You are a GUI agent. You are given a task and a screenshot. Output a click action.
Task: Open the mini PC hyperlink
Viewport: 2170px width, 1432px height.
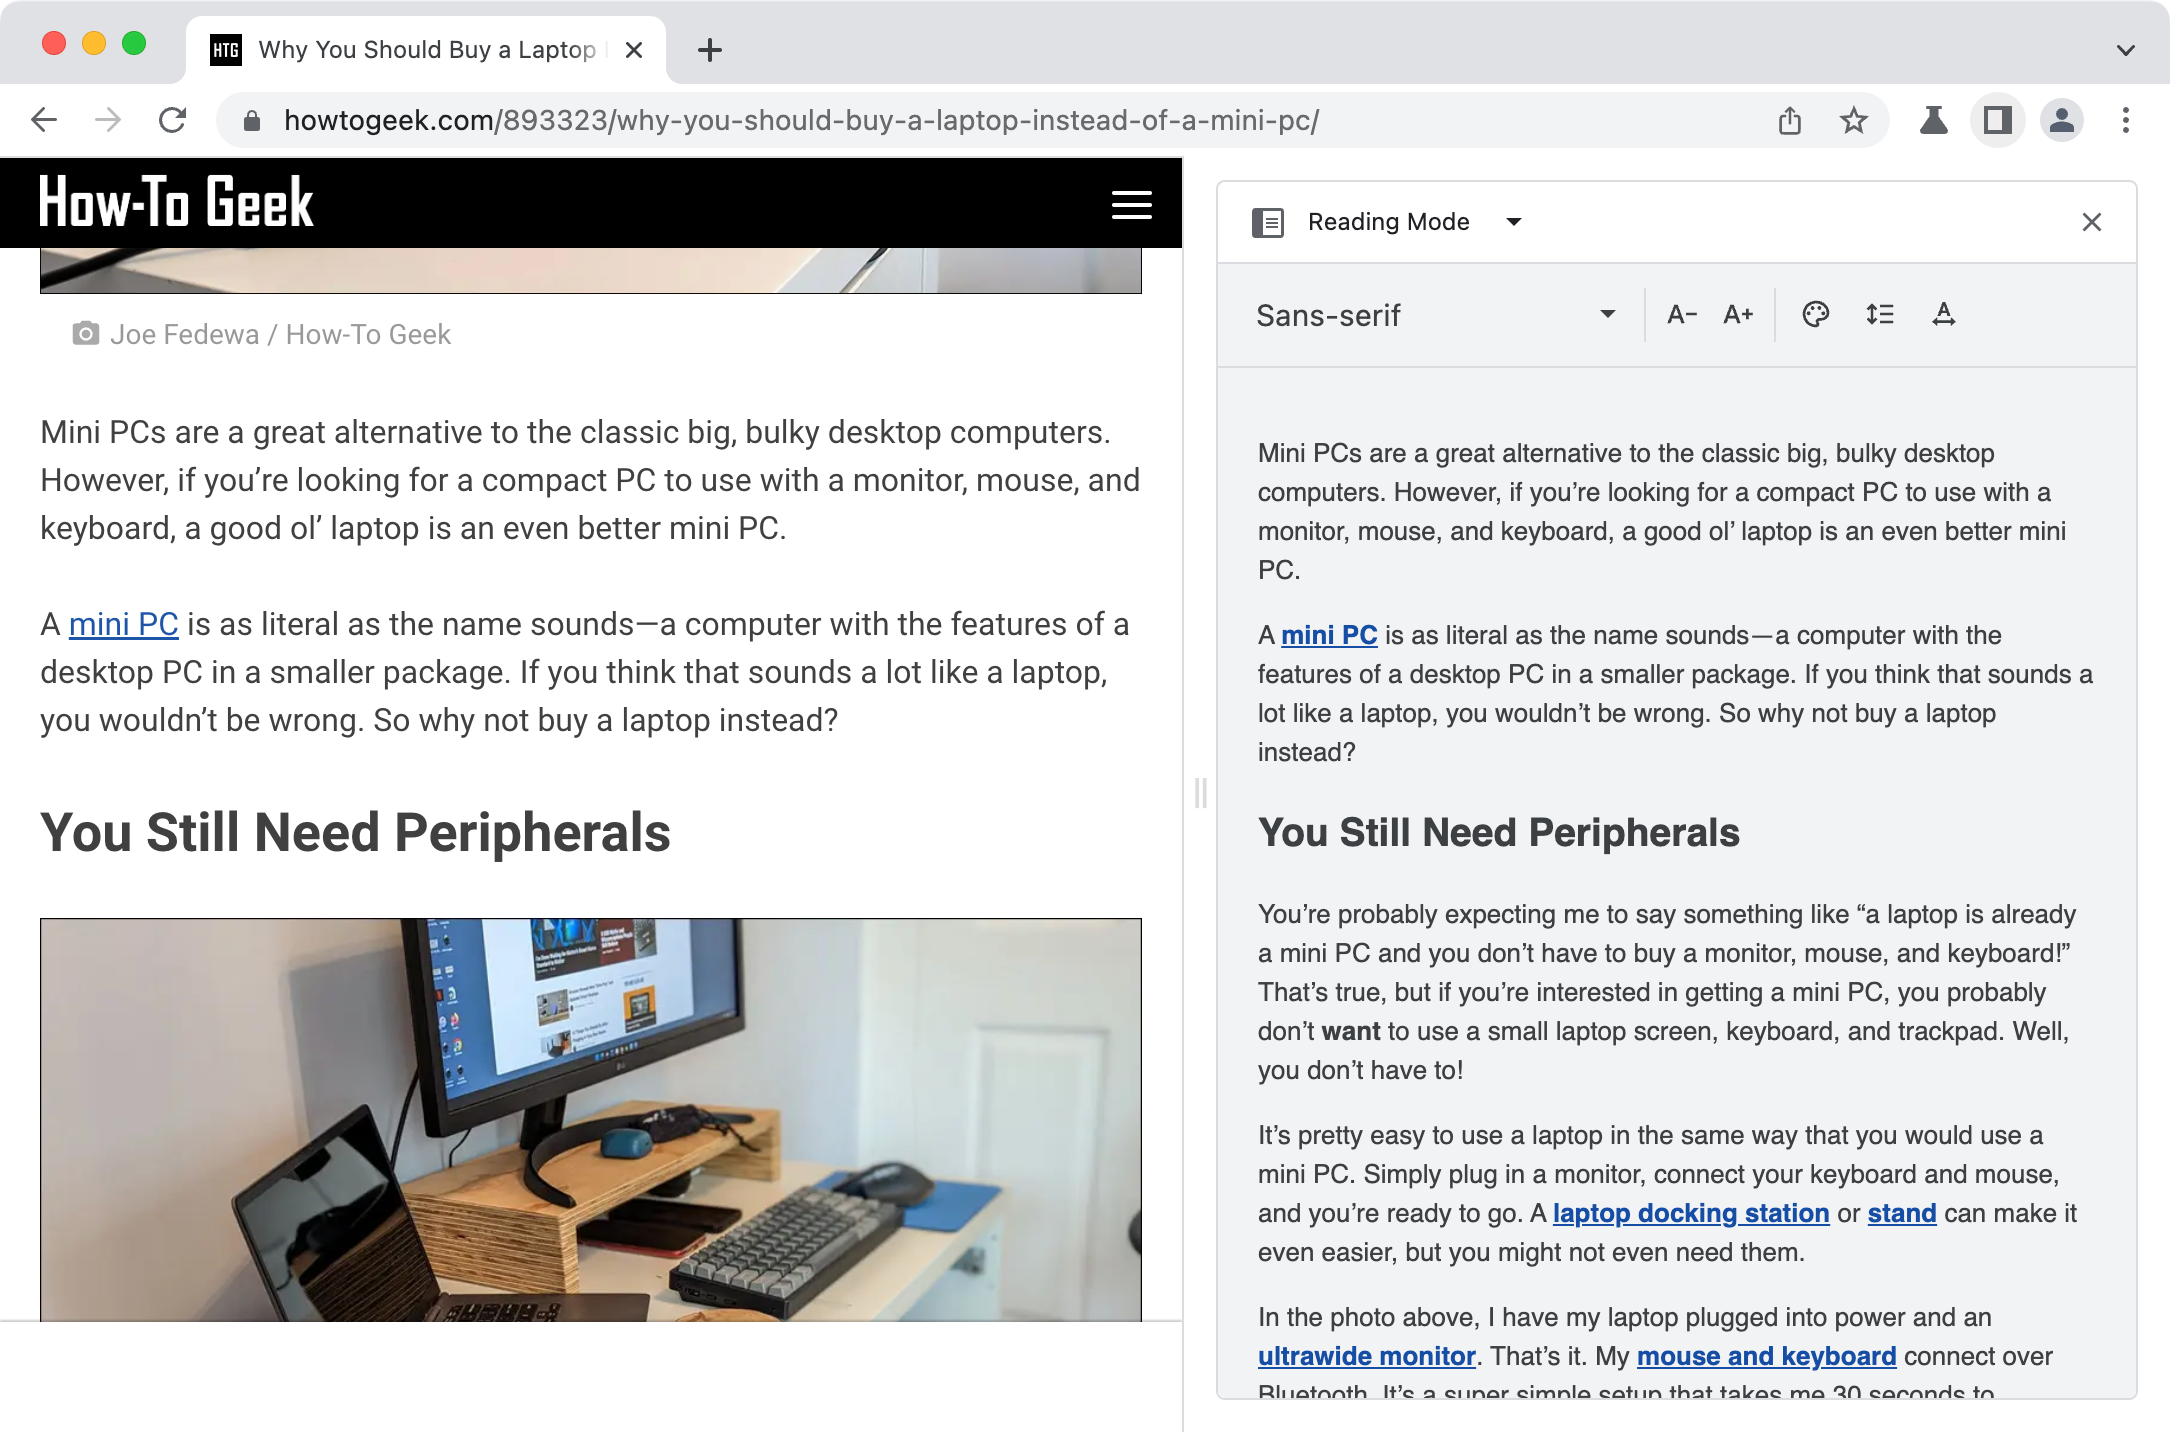[x=122, y=624]
